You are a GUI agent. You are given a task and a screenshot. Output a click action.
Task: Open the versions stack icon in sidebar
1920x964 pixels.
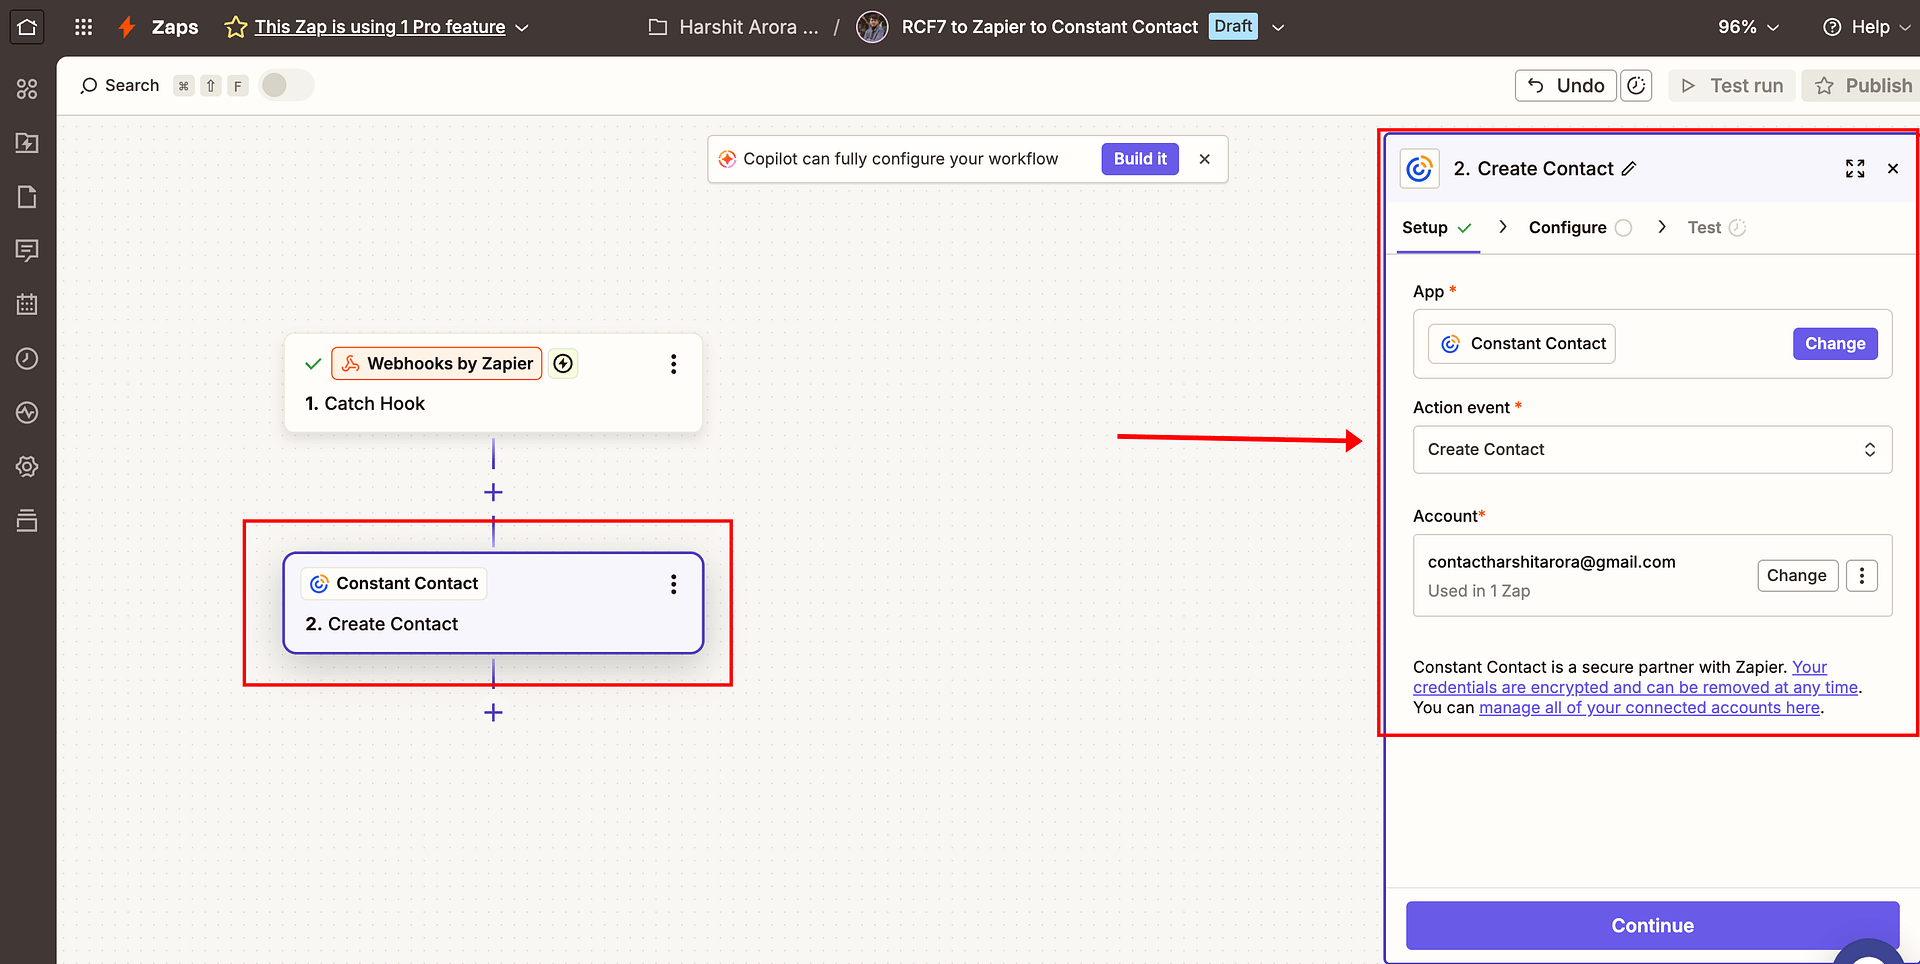click(x=27, y=520)
